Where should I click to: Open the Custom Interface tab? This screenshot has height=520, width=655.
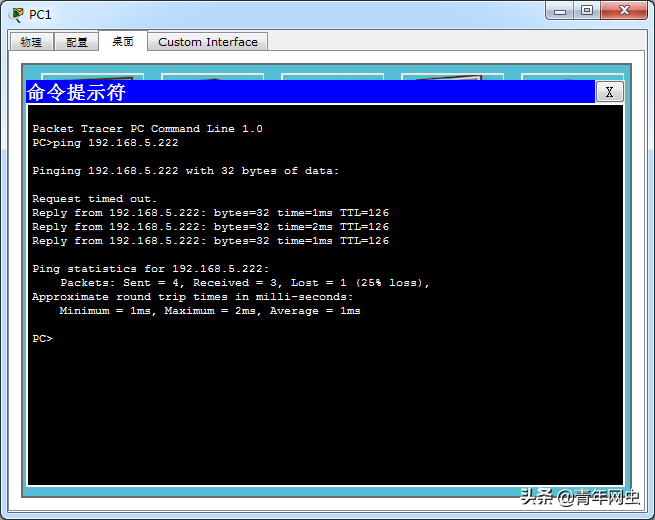[x=208, y=42]
